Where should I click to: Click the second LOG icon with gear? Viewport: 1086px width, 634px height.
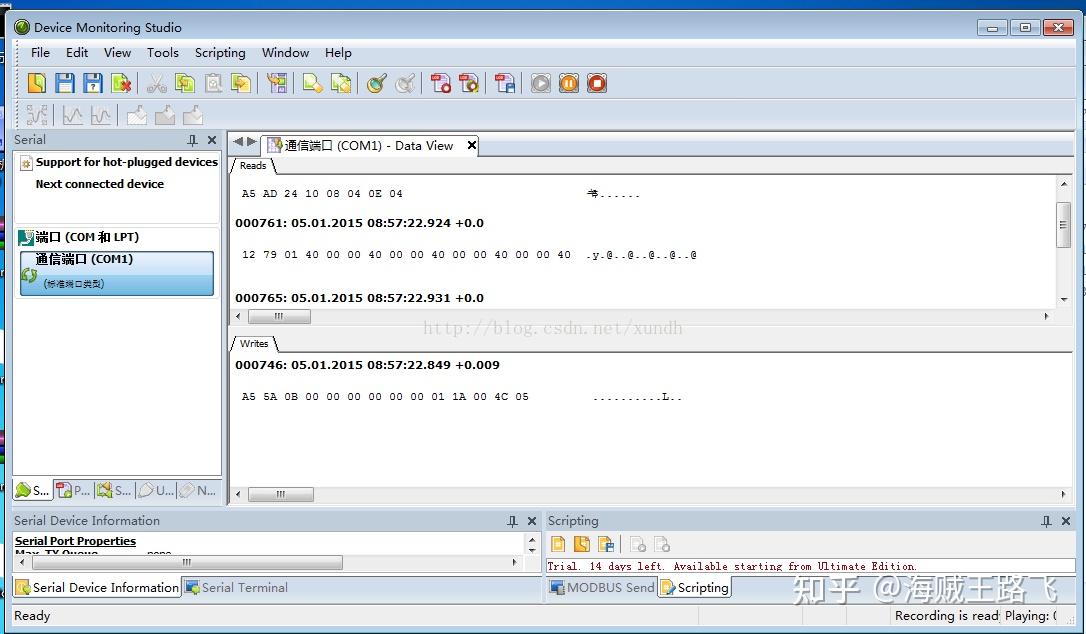[469, 83]
